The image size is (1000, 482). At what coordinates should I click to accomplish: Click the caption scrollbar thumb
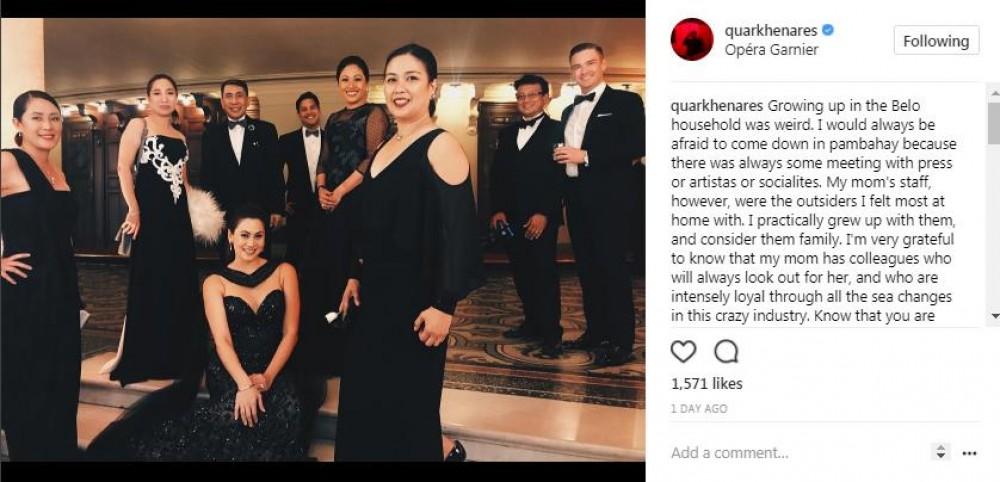(994, 122)
